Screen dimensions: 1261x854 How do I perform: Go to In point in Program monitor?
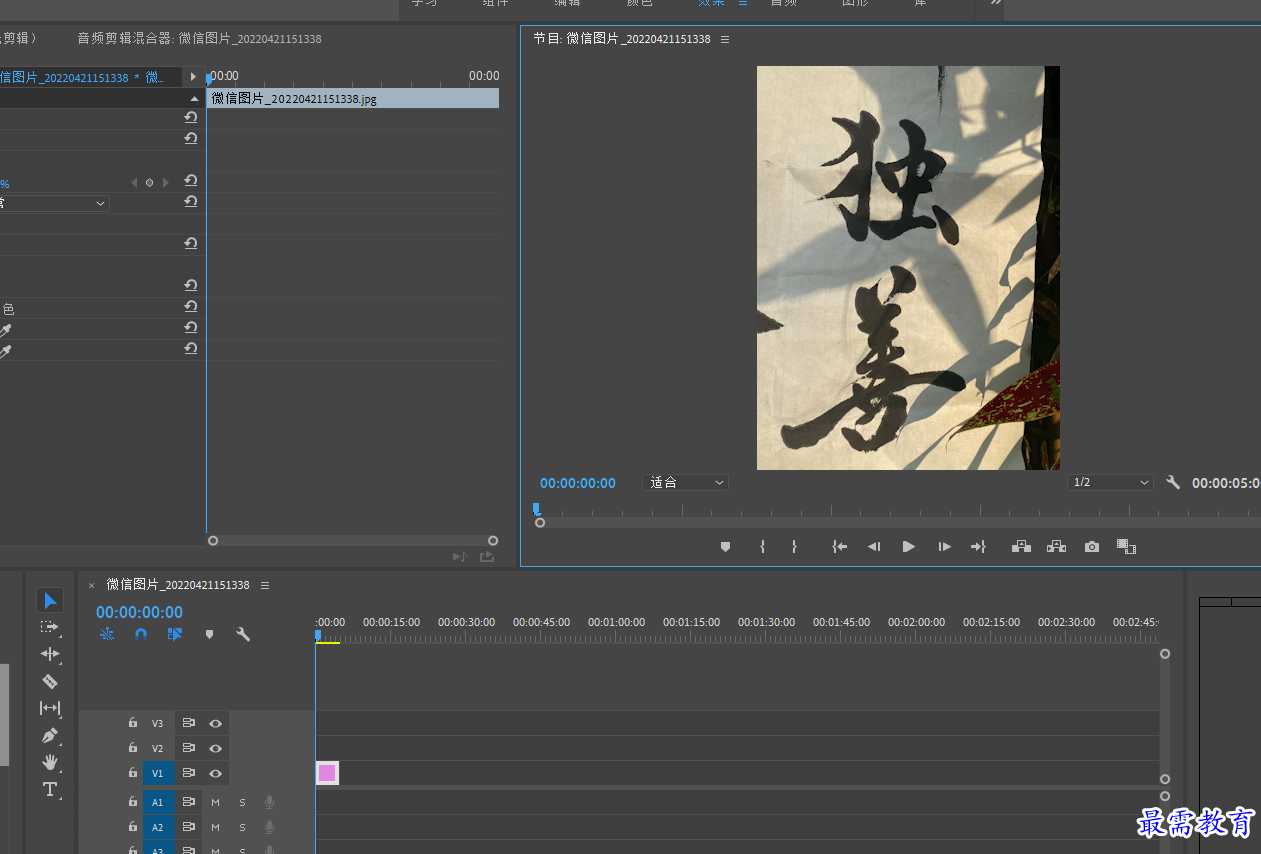(x=840, y=547)
